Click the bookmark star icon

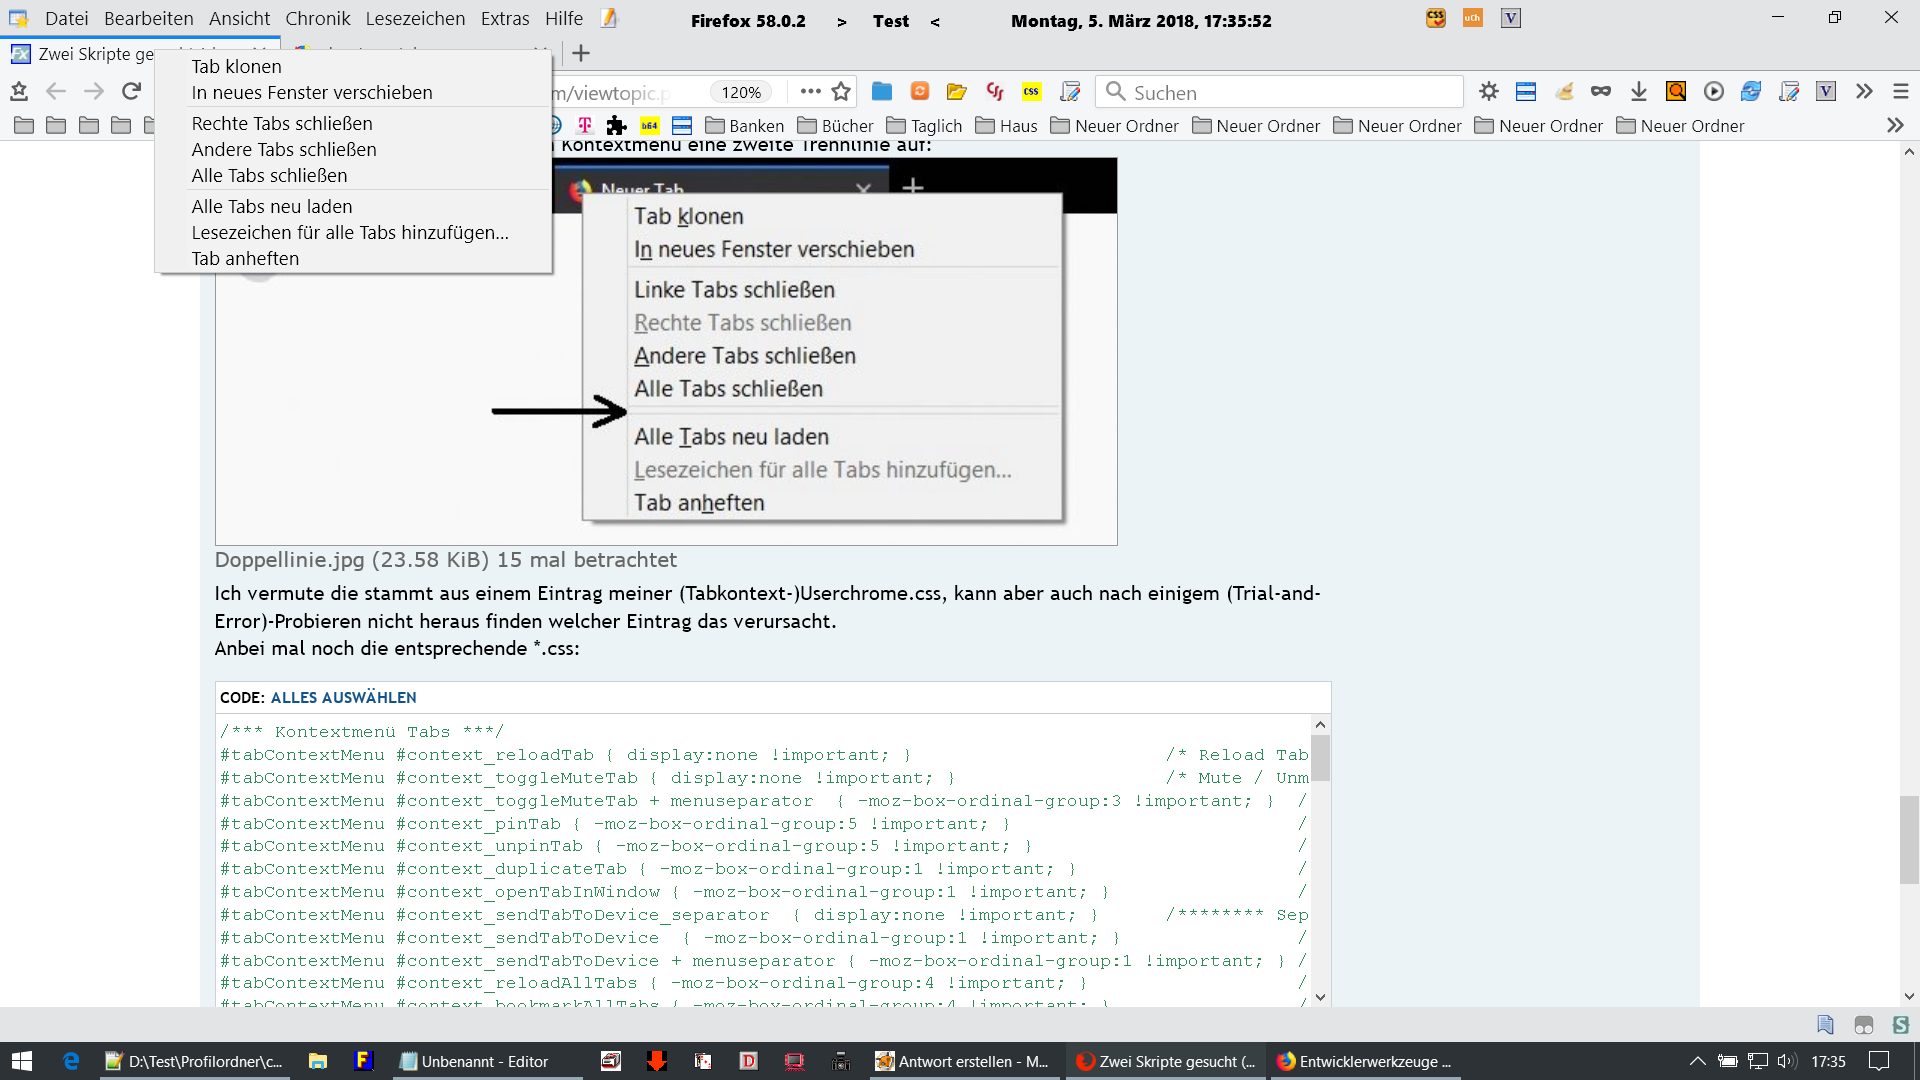pyautogui.click(x=841, y=92)
